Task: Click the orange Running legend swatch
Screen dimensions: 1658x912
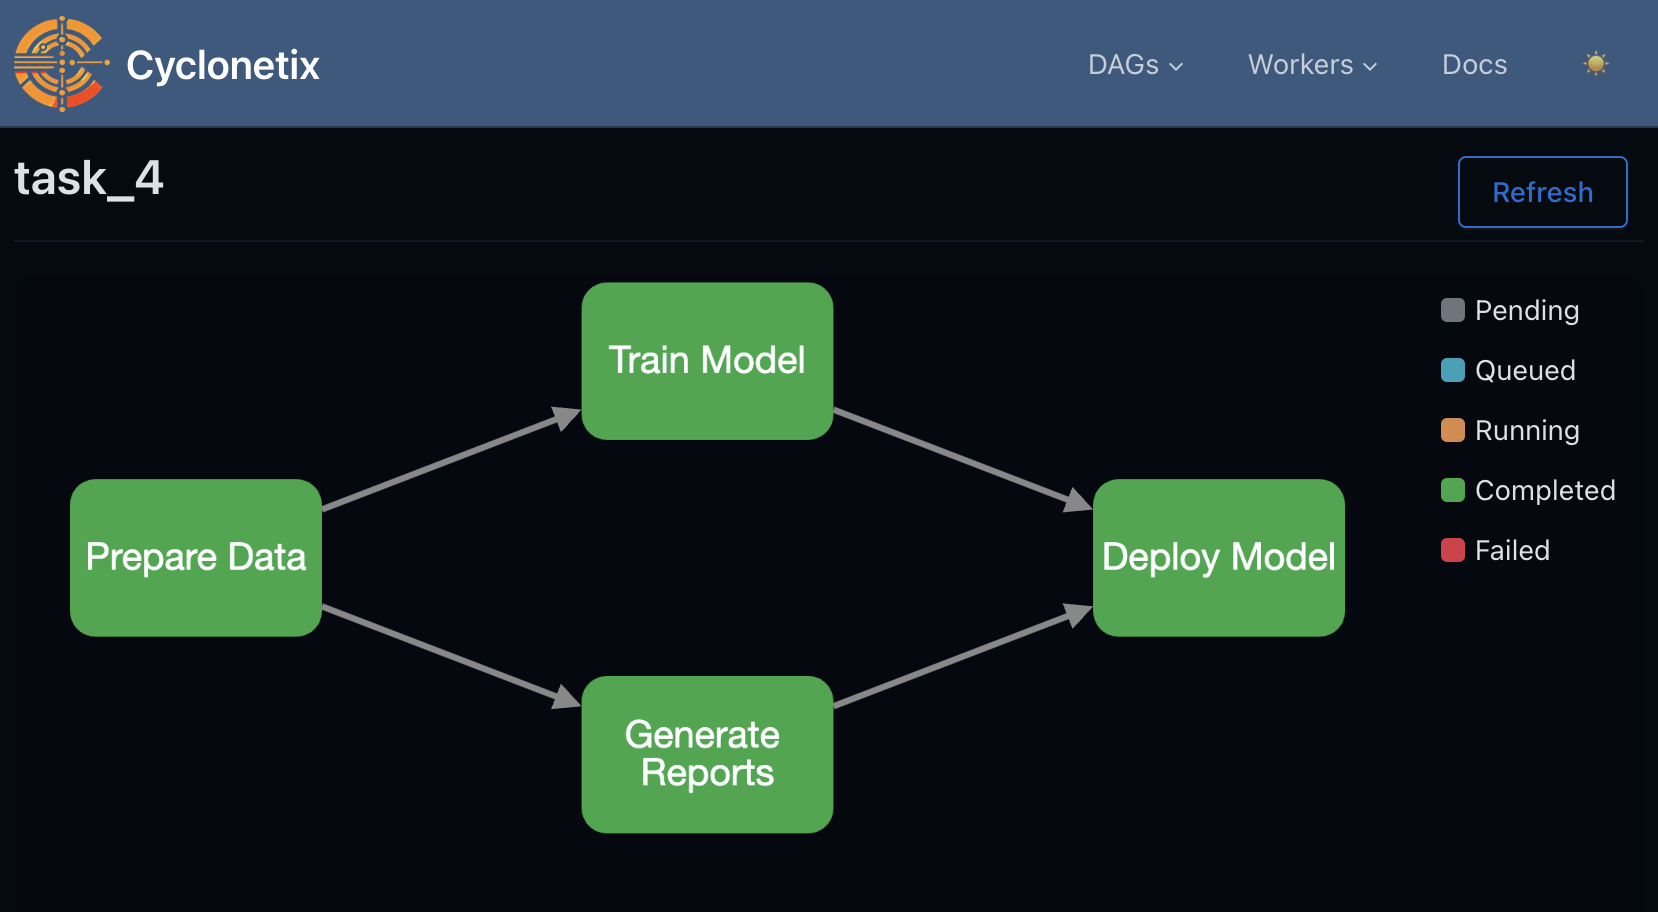Action: (1452, 430)
